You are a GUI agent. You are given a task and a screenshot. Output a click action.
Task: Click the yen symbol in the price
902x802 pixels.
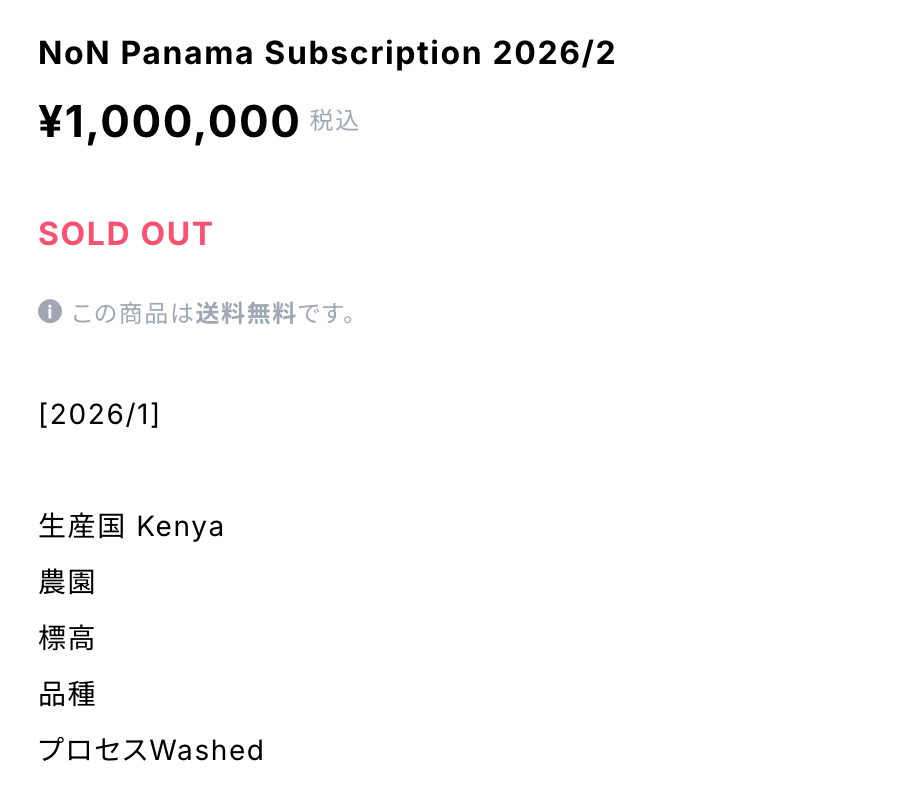[x=52, y=123]
